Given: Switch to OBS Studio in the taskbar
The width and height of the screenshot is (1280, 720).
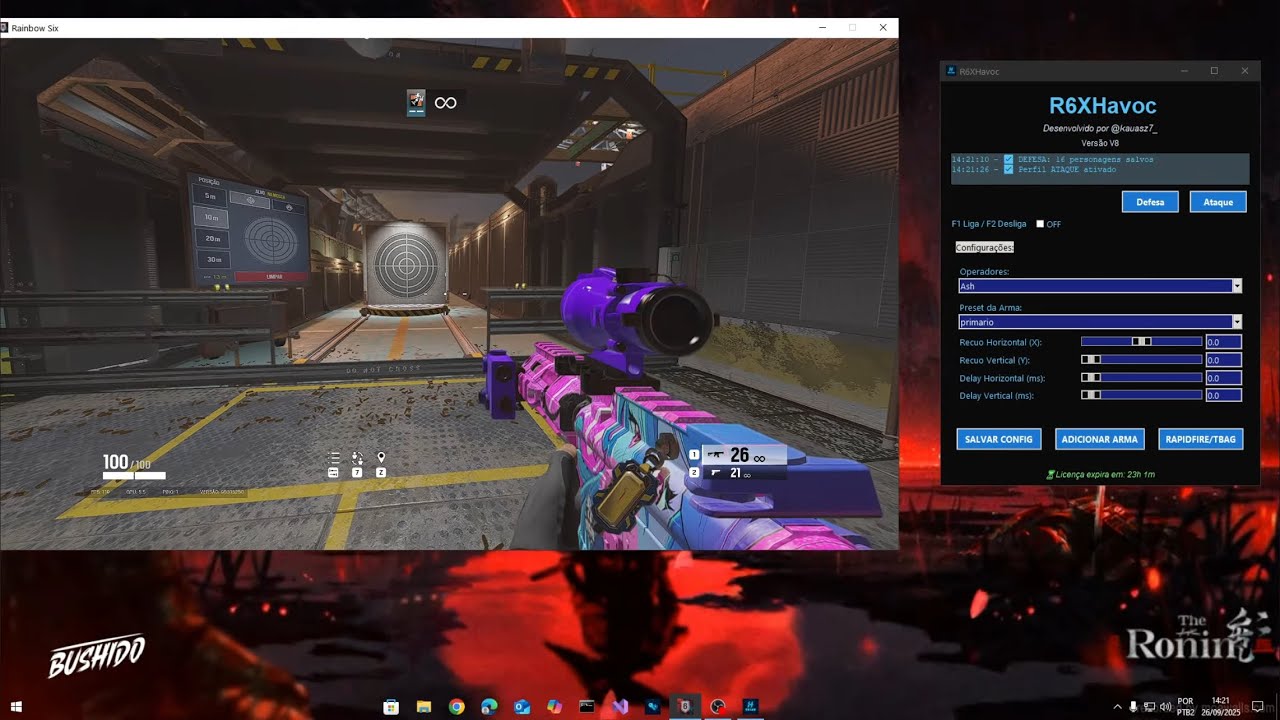Looking at the screenshot, I should coord(717,706).
